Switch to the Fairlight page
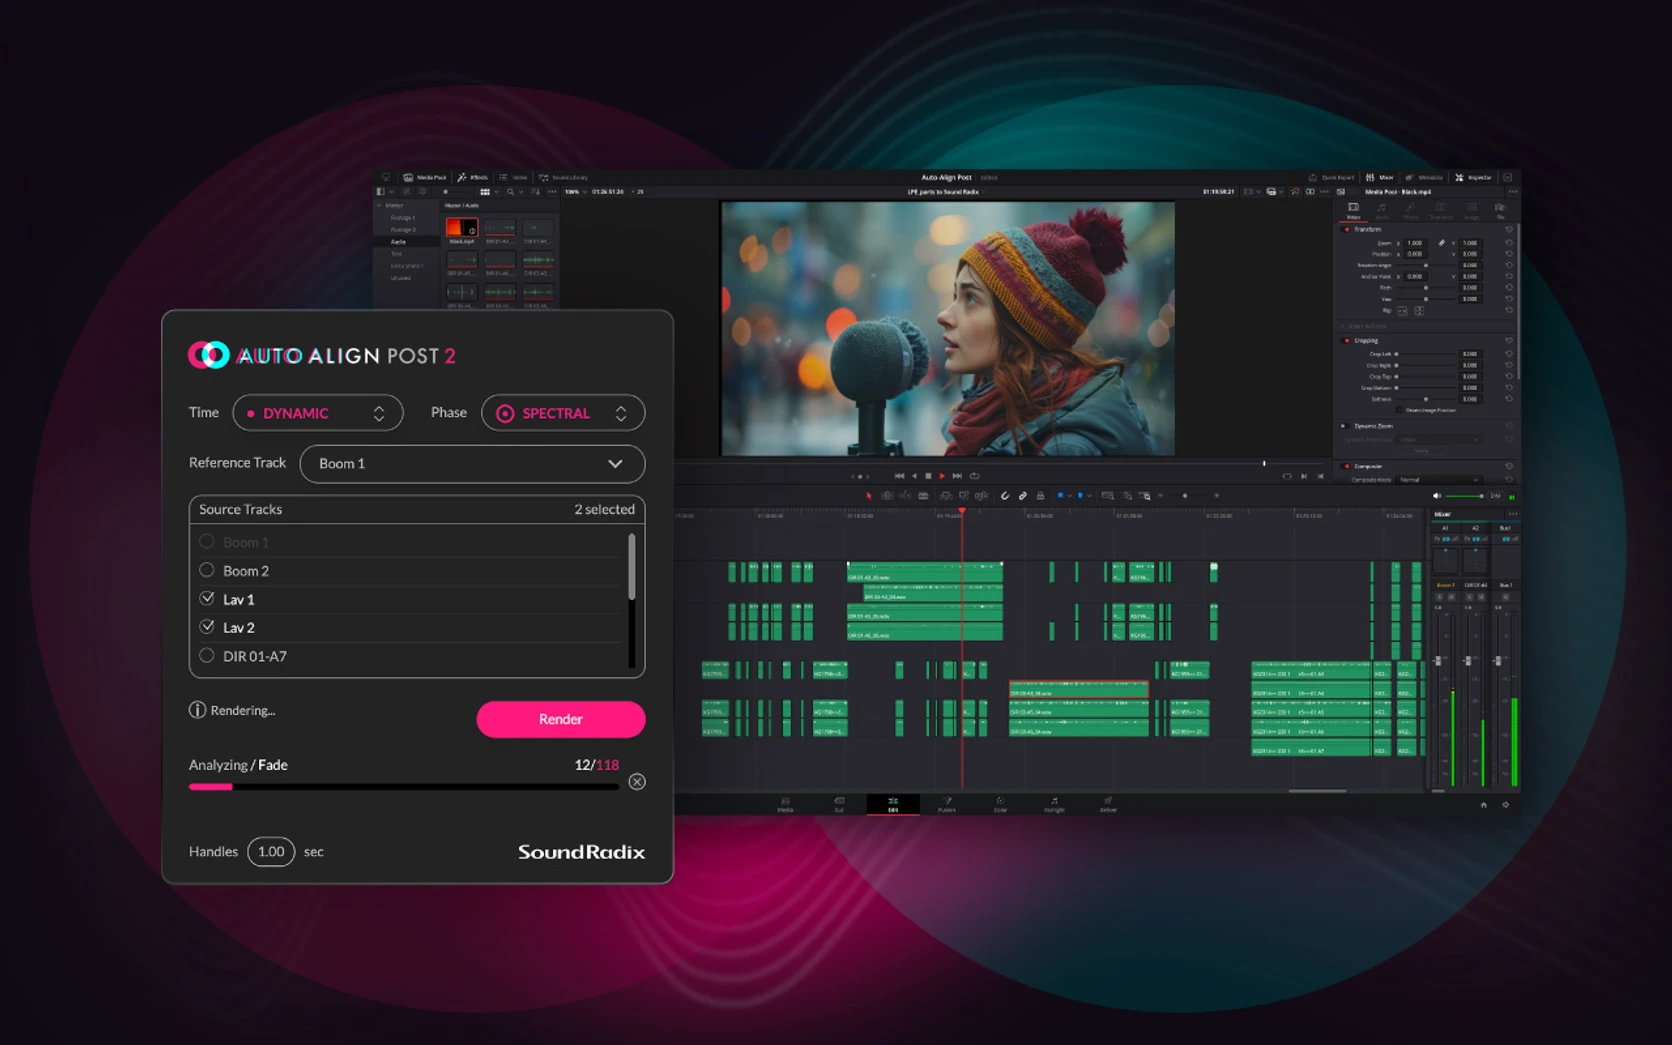 1053,805
